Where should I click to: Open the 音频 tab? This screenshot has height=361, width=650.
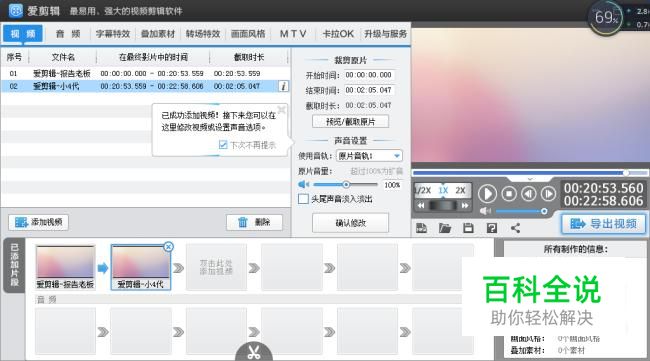[68, 34]
